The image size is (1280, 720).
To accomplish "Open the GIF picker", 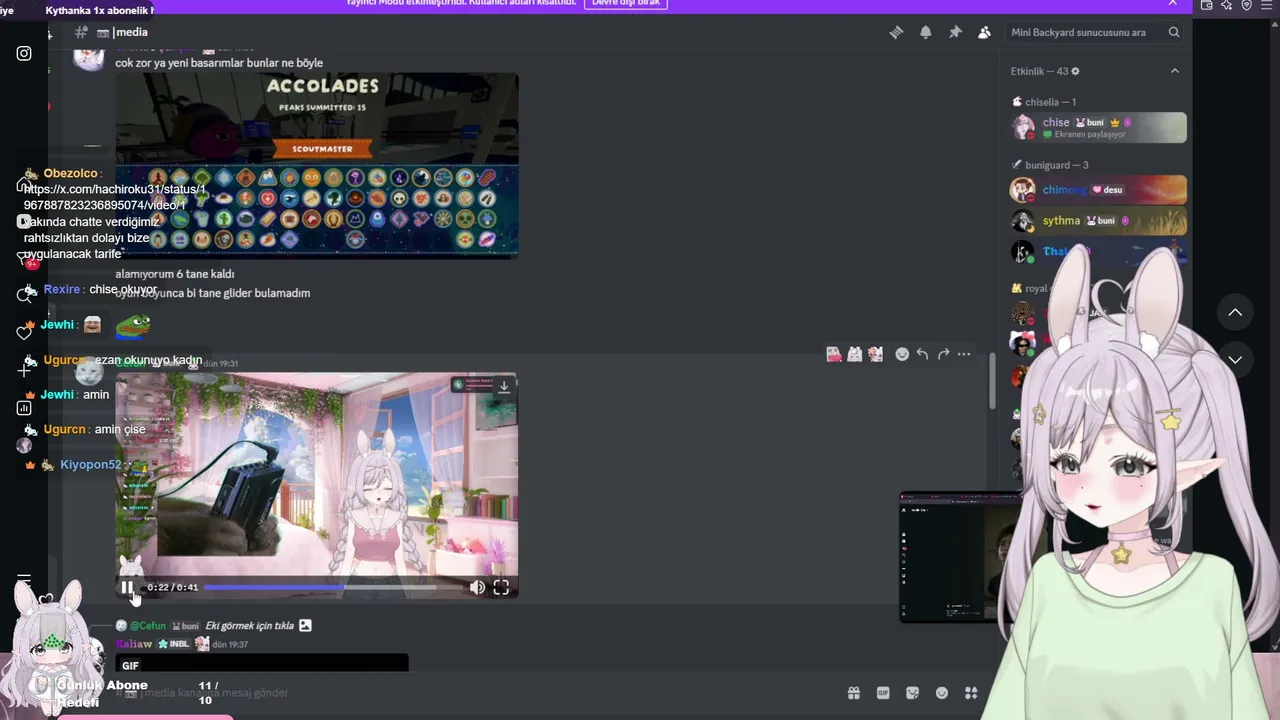I will coord(883,693).
